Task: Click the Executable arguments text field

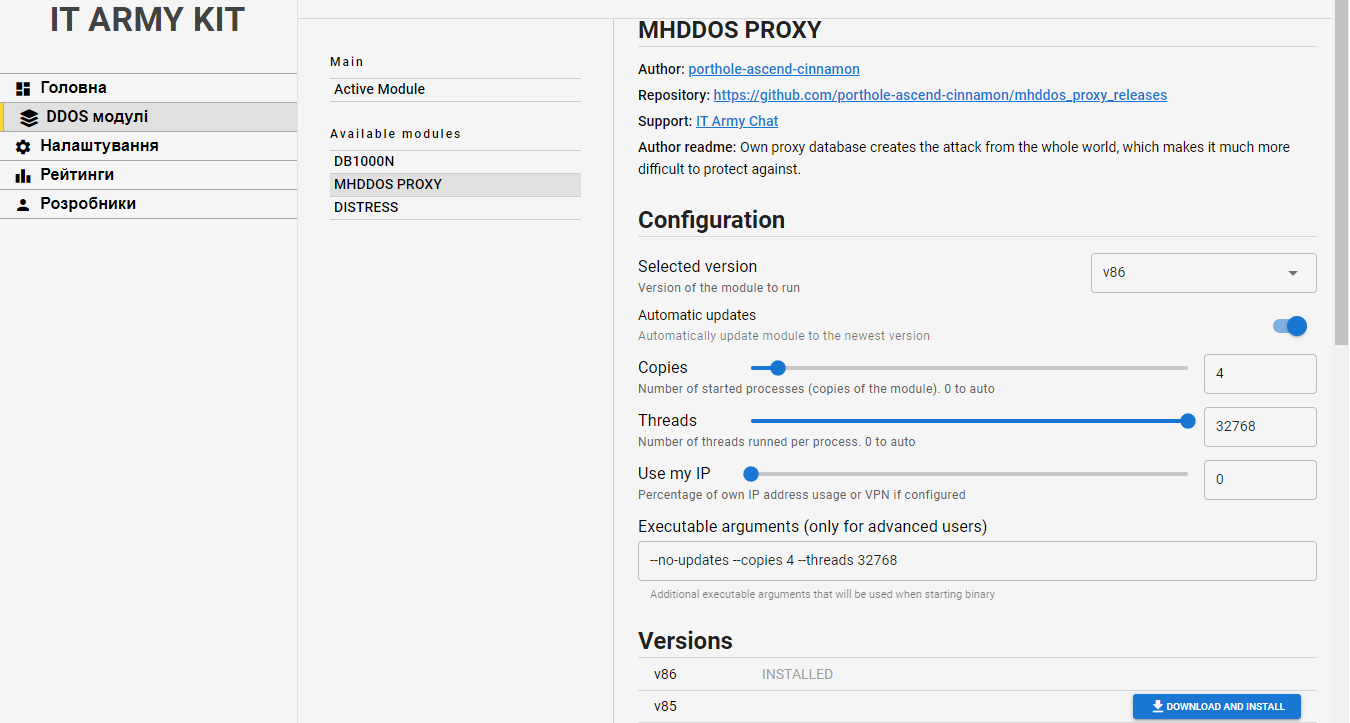Action: click(x=976, y=561)
